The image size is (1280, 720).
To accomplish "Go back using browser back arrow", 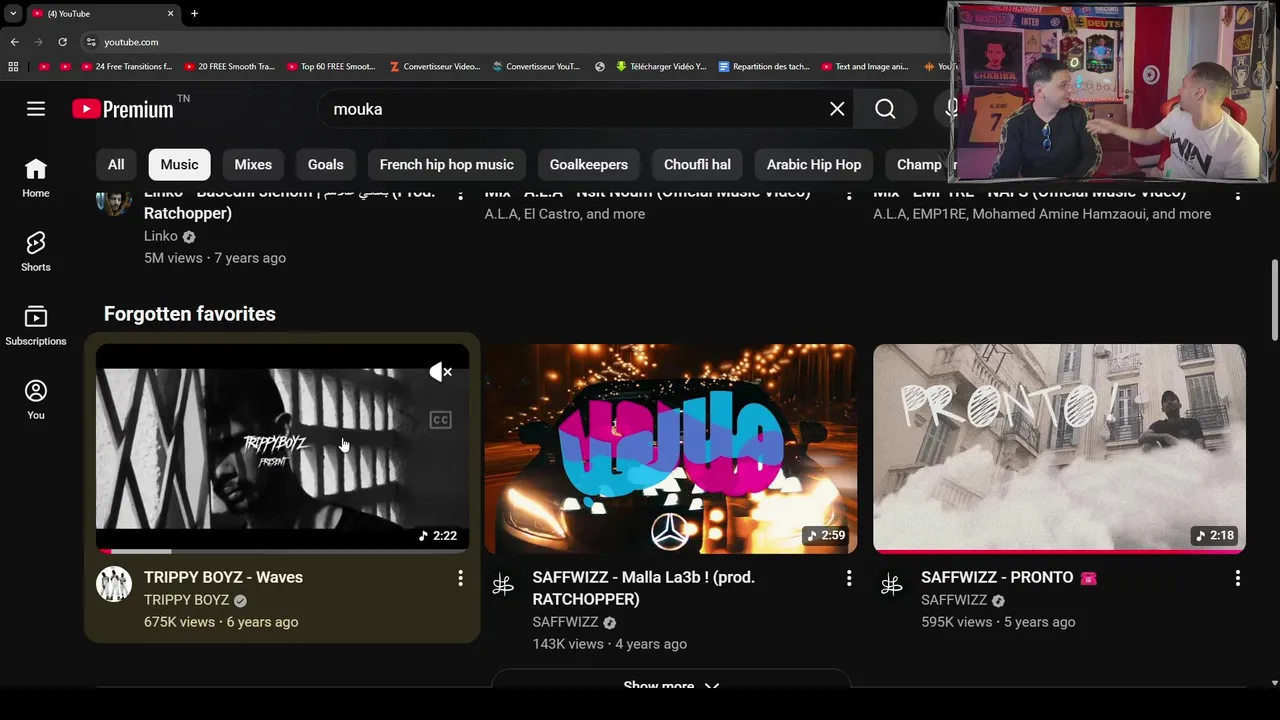I will [14, 42].
